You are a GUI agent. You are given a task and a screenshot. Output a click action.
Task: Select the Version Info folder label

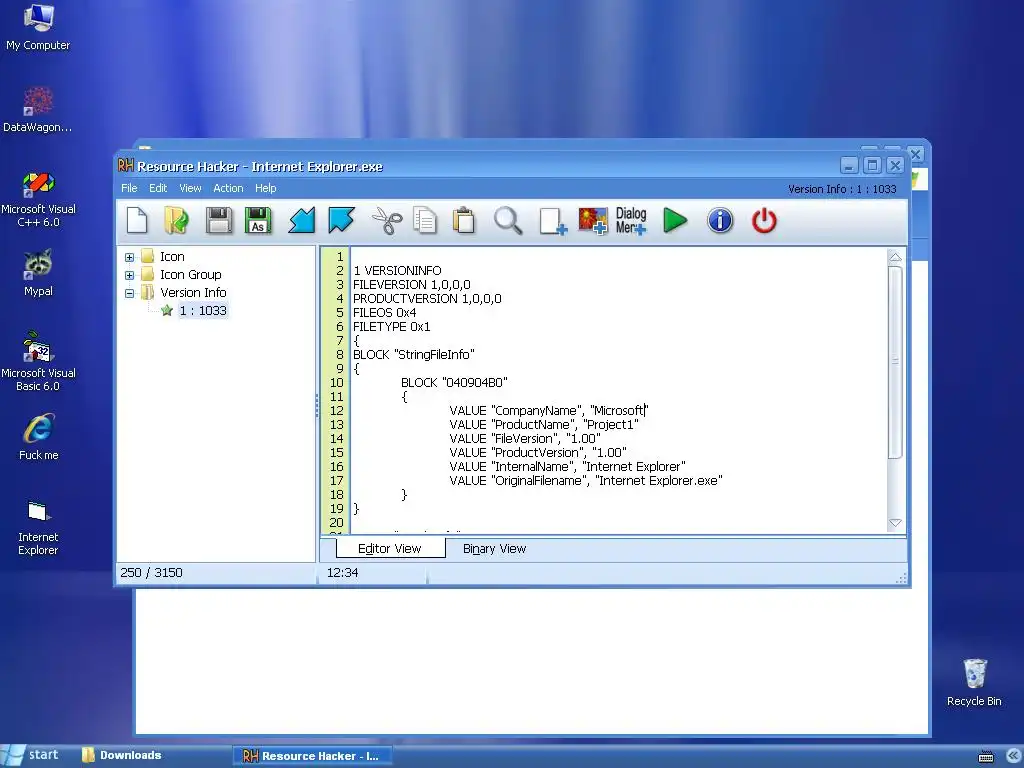[193, 293]
